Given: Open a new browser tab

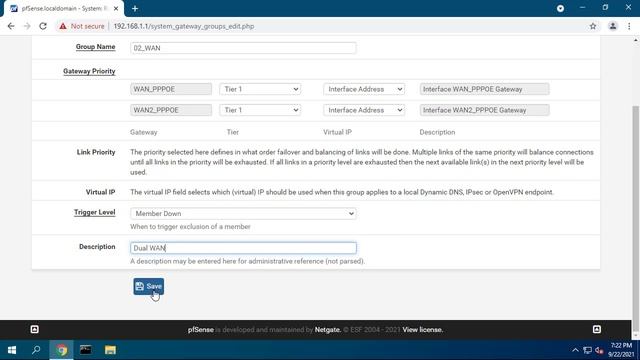Looking at the screenshot, I should pyautogui.click(x=135, y=8).
